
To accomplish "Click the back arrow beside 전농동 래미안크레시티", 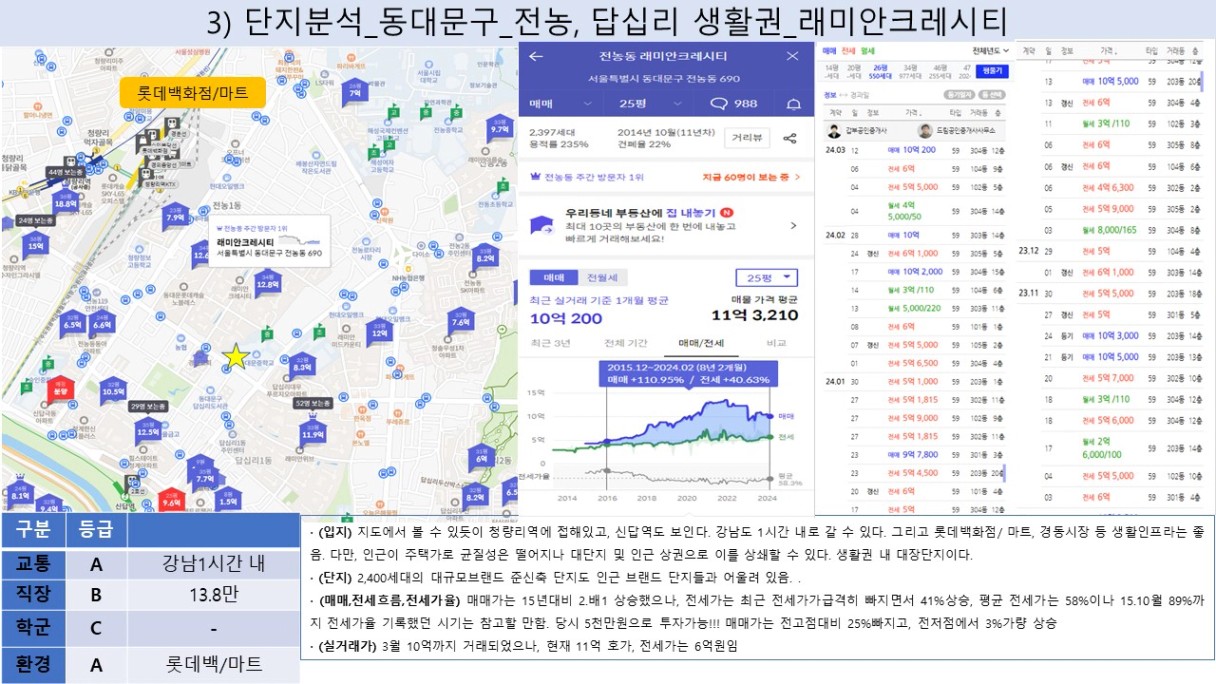I will [536, 57].
